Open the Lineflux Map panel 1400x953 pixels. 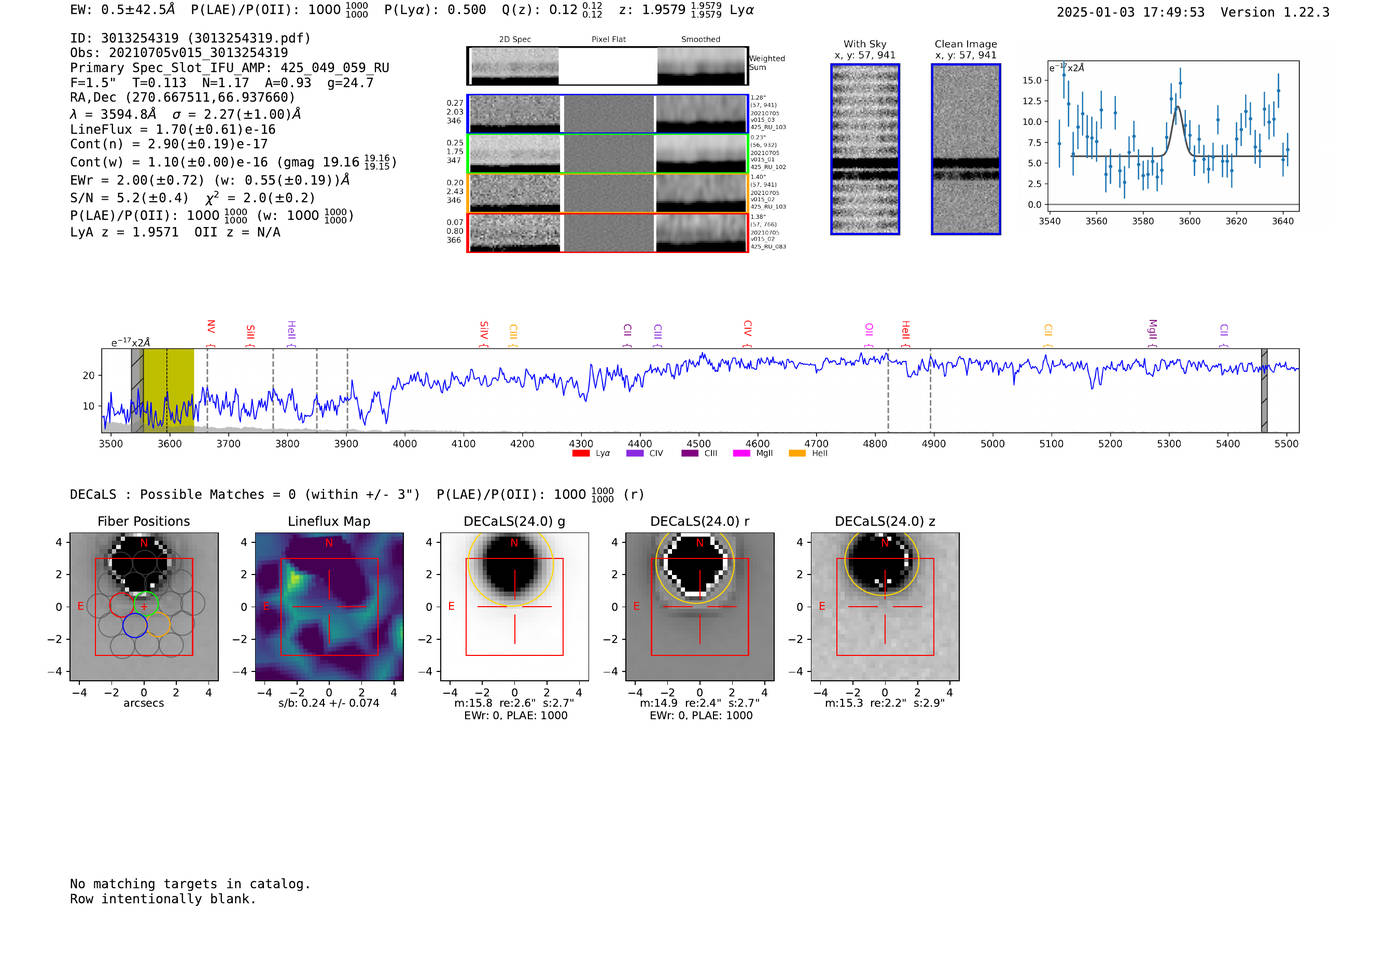[x=329, y=607]
